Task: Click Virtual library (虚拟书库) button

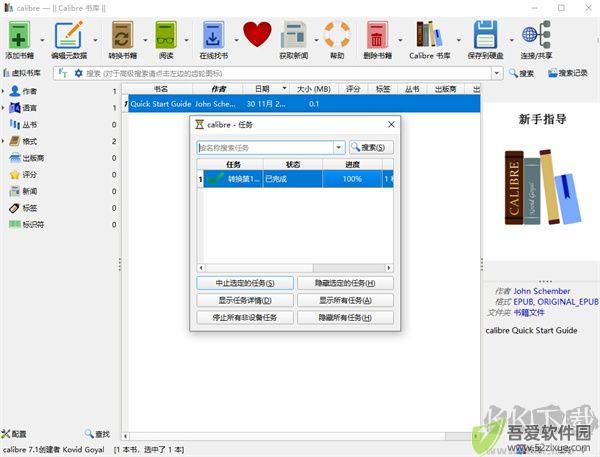Action: tap(22, 73)
